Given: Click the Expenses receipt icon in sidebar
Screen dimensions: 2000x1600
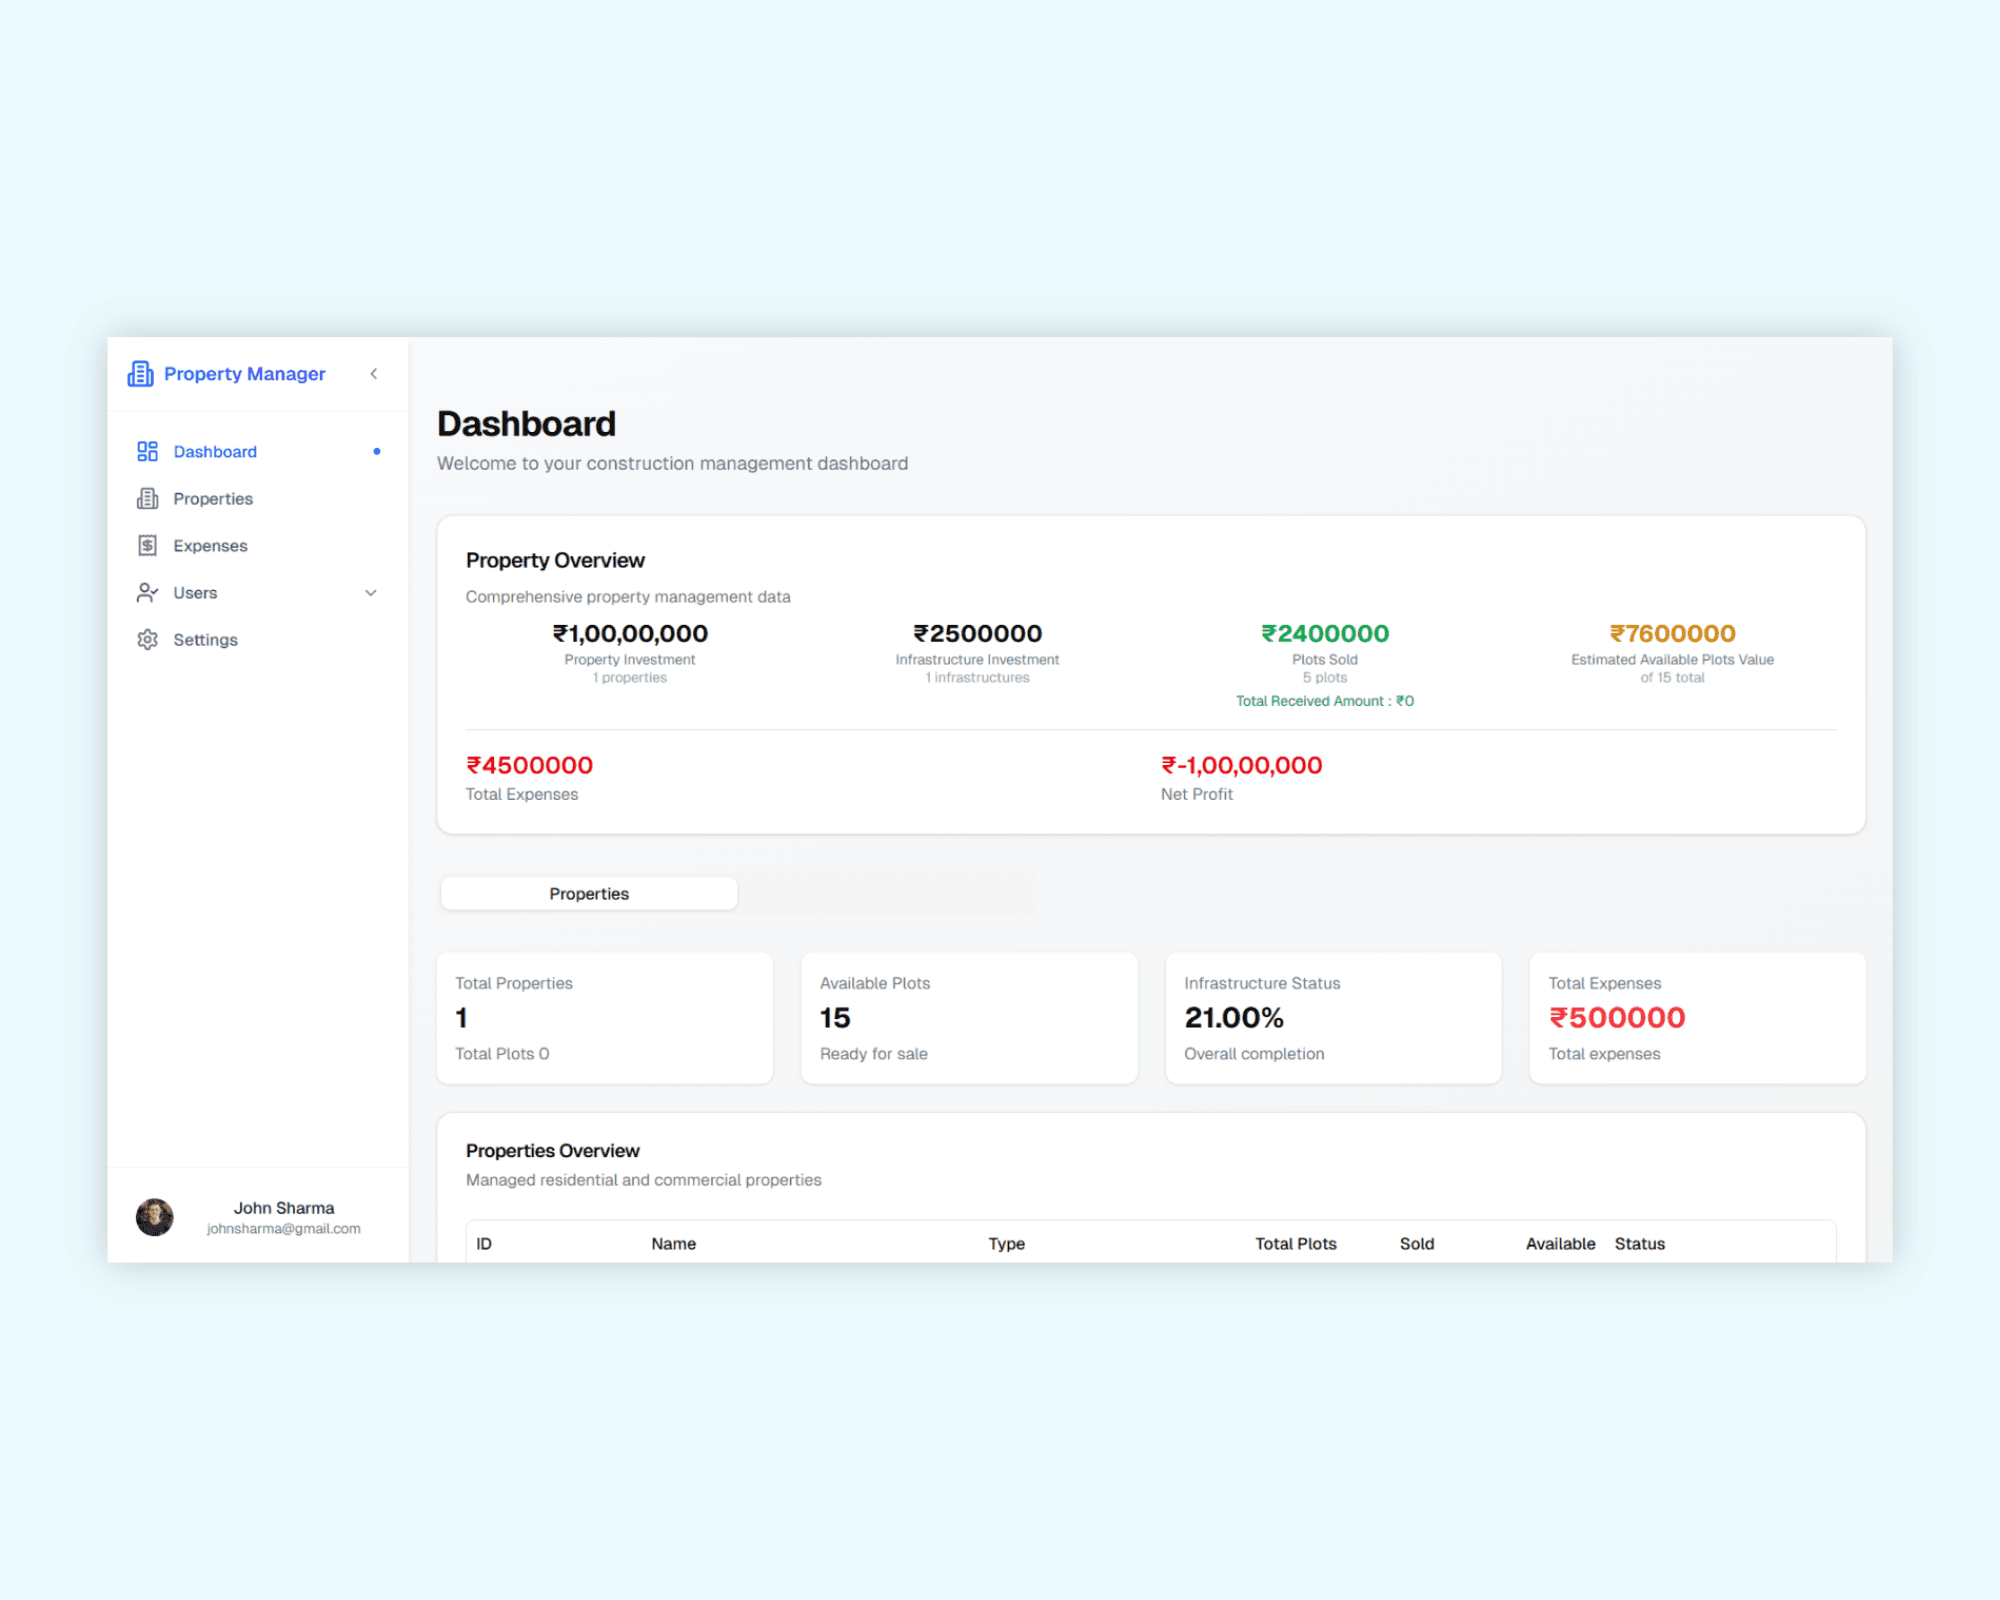Looking at the screenshot, I should click(x=148, y=546).
